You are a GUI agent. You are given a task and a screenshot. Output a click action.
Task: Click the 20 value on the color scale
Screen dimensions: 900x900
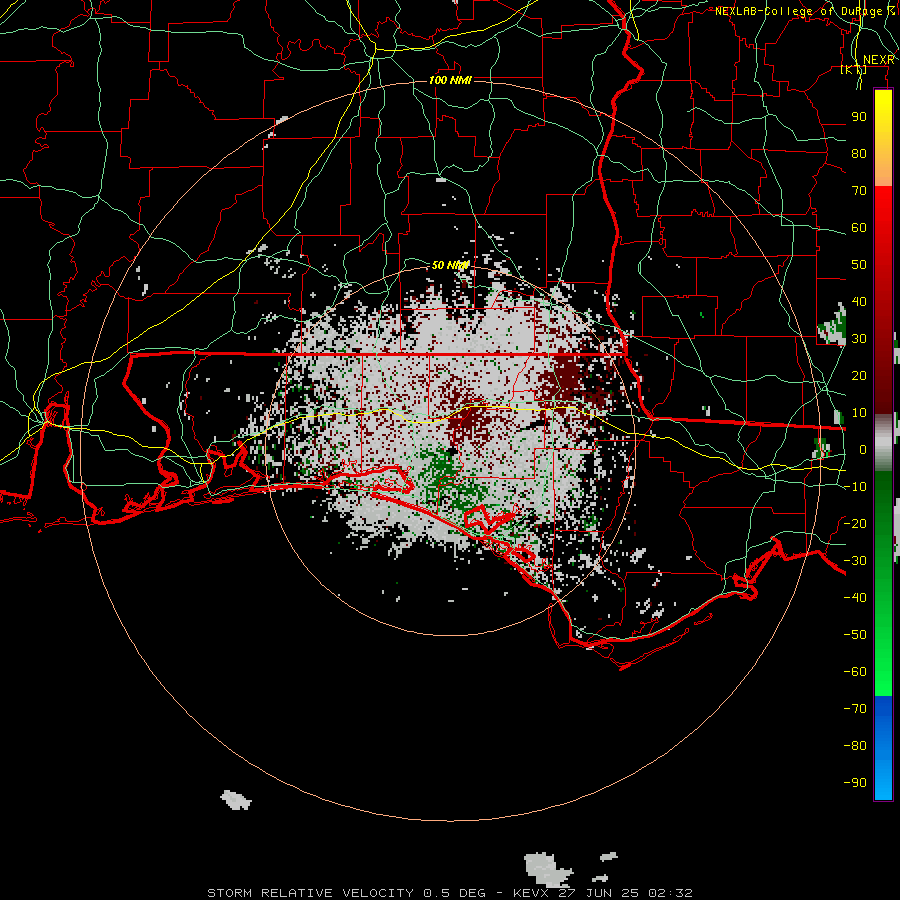coord(859,375)
